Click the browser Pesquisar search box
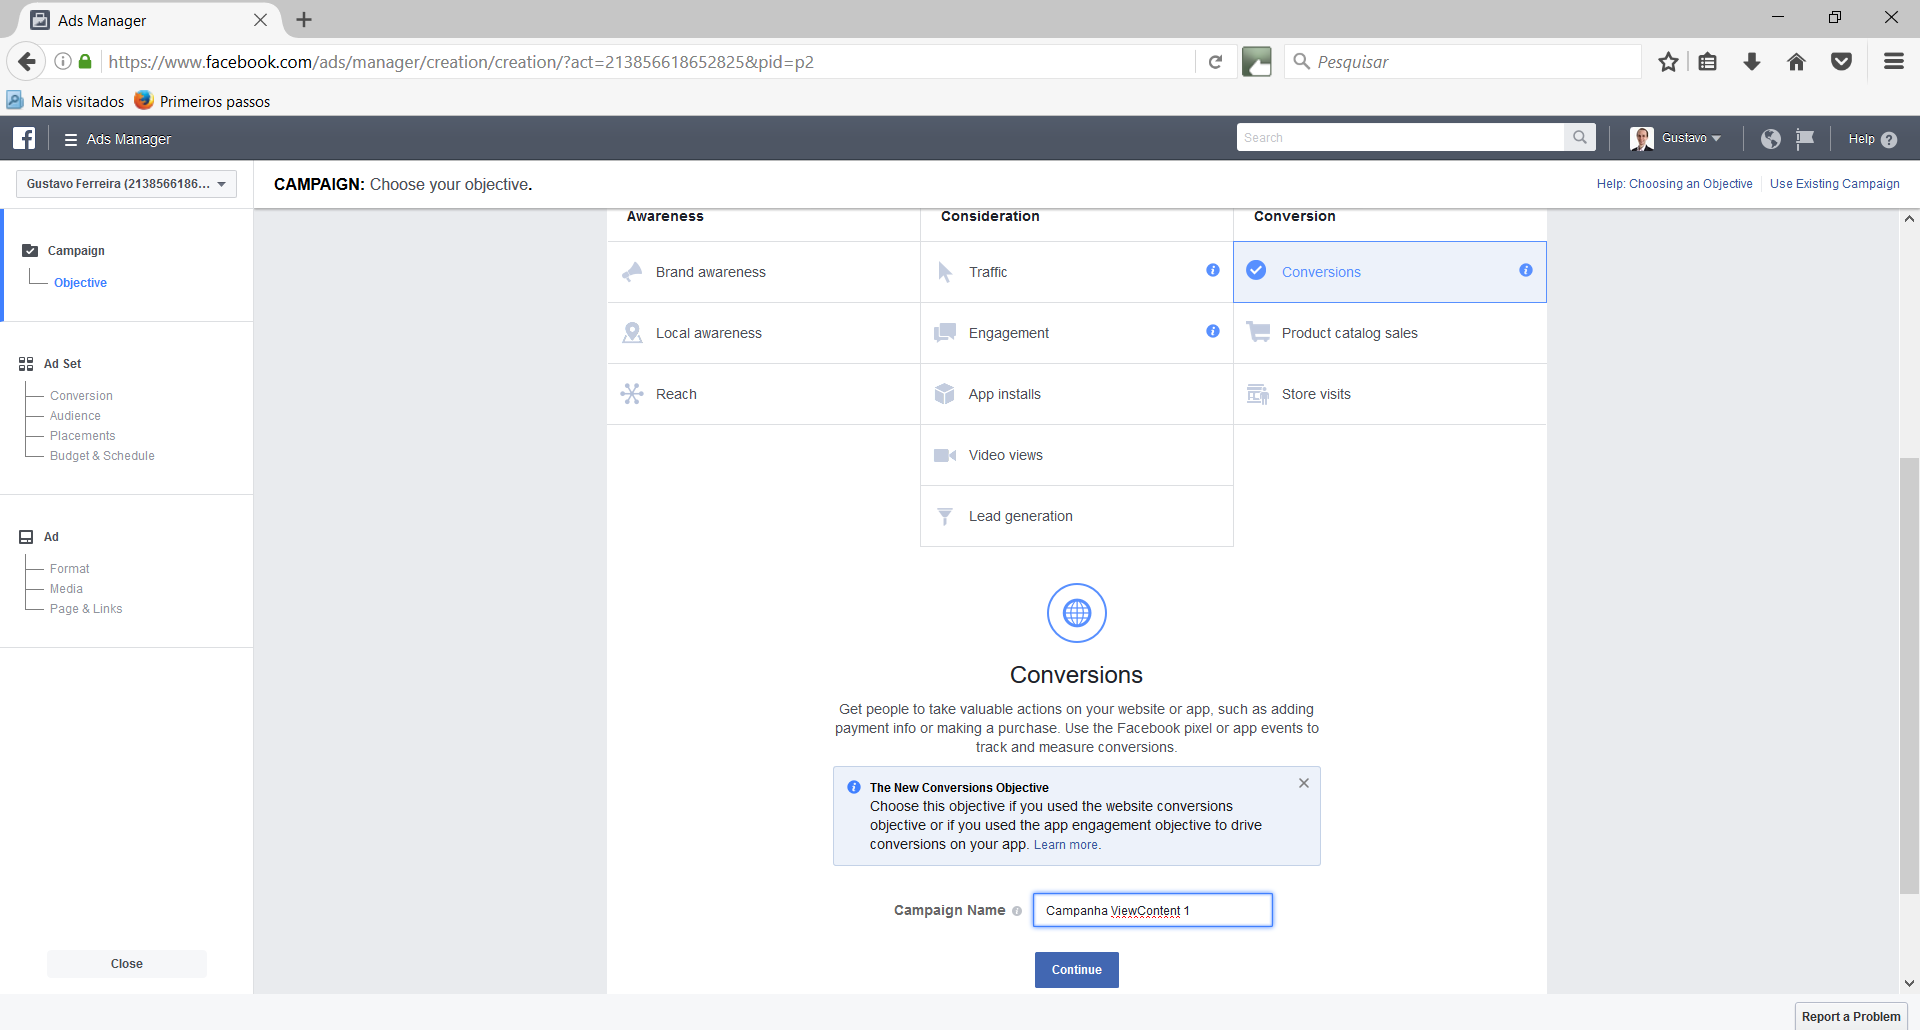Screen dimensions: 1920x1030 [x=1462, y=62]
